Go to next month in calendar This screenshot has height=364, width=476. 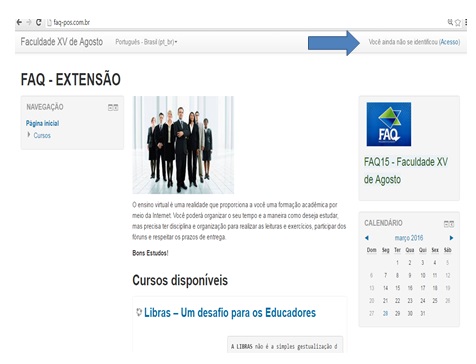(x=451, y=238)
